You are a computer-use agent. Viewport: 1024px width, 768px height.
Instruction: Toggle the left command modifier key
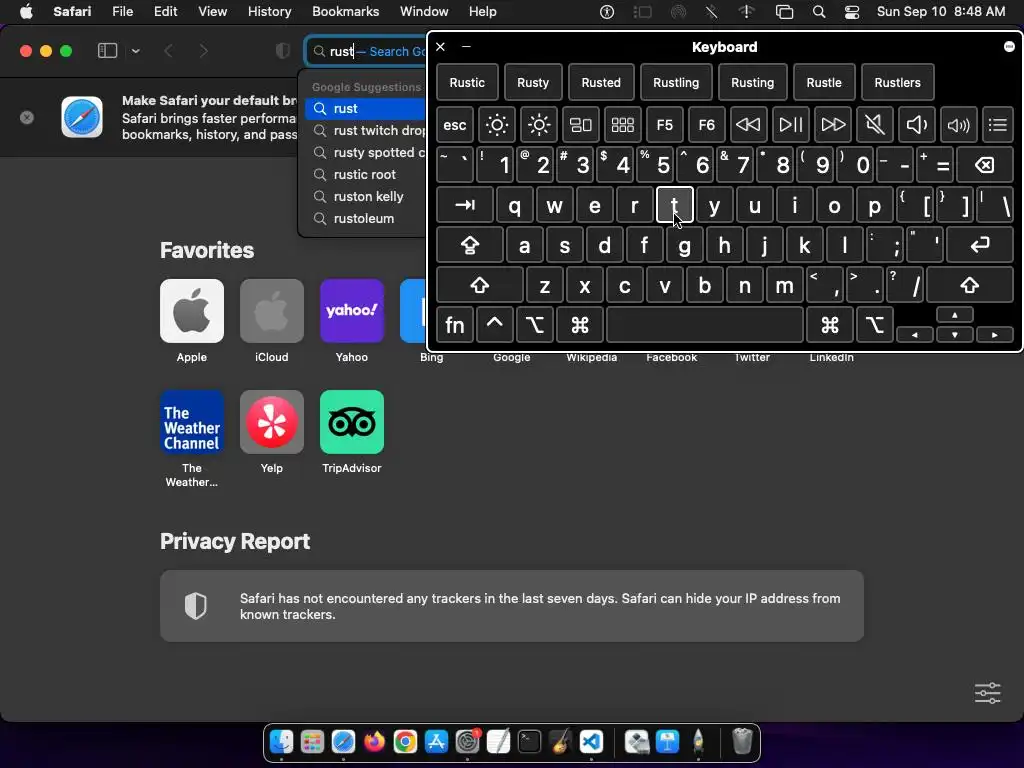click(580, 325)
